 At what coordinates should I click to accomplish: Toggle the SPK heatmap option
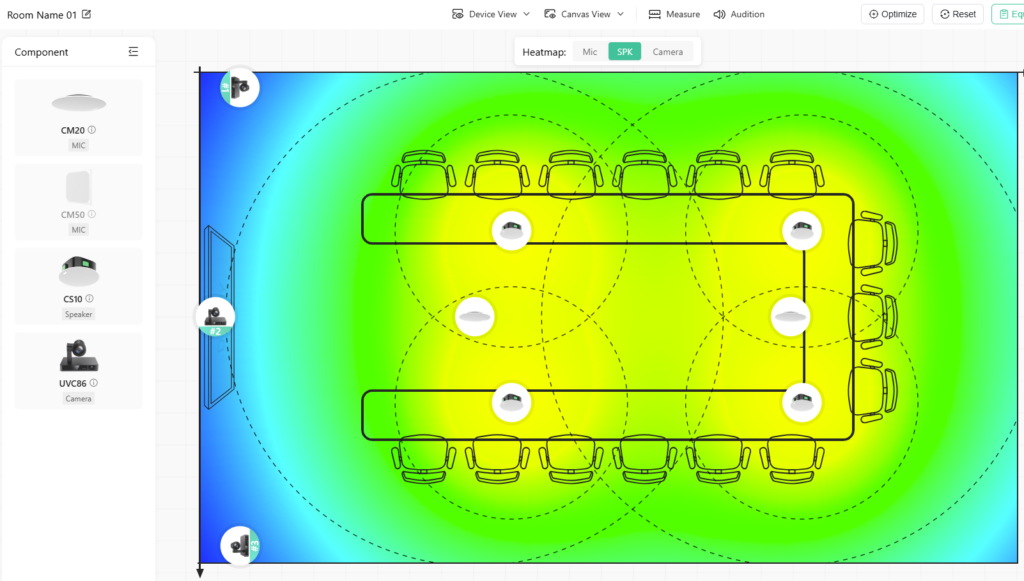pyautogui.click(x=624, y=52)
